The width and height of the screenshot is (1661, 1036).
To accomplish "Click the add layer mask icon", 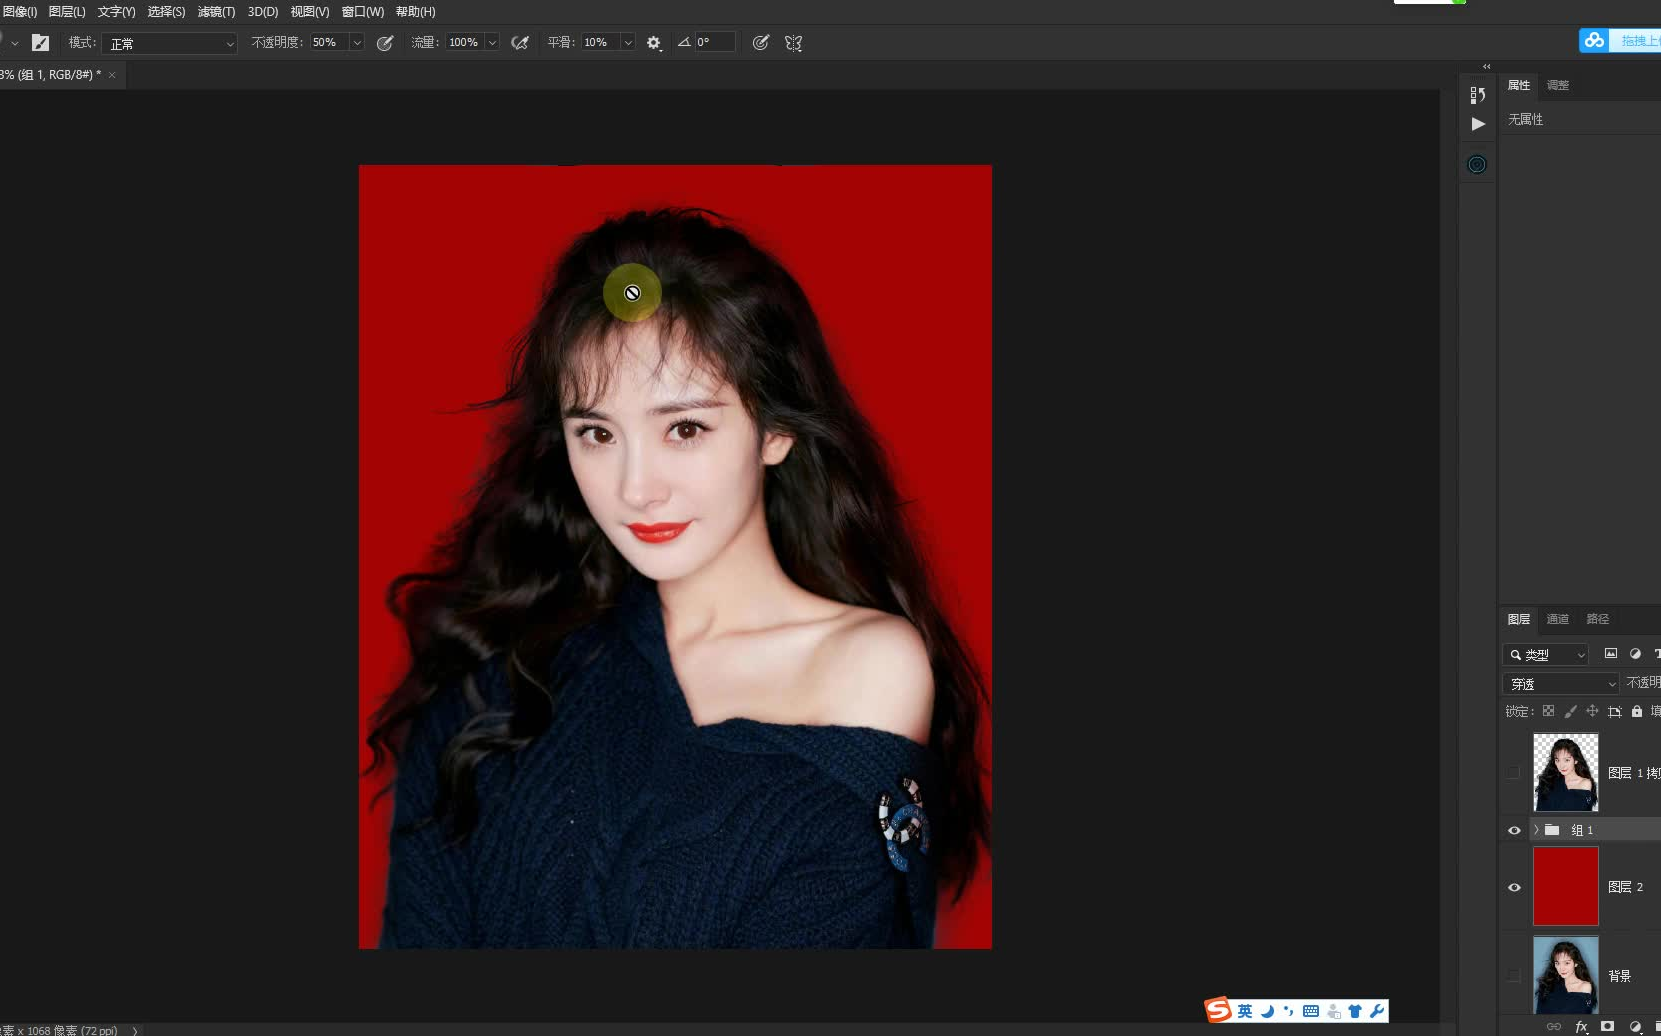I will (x=1608, y=1027).
